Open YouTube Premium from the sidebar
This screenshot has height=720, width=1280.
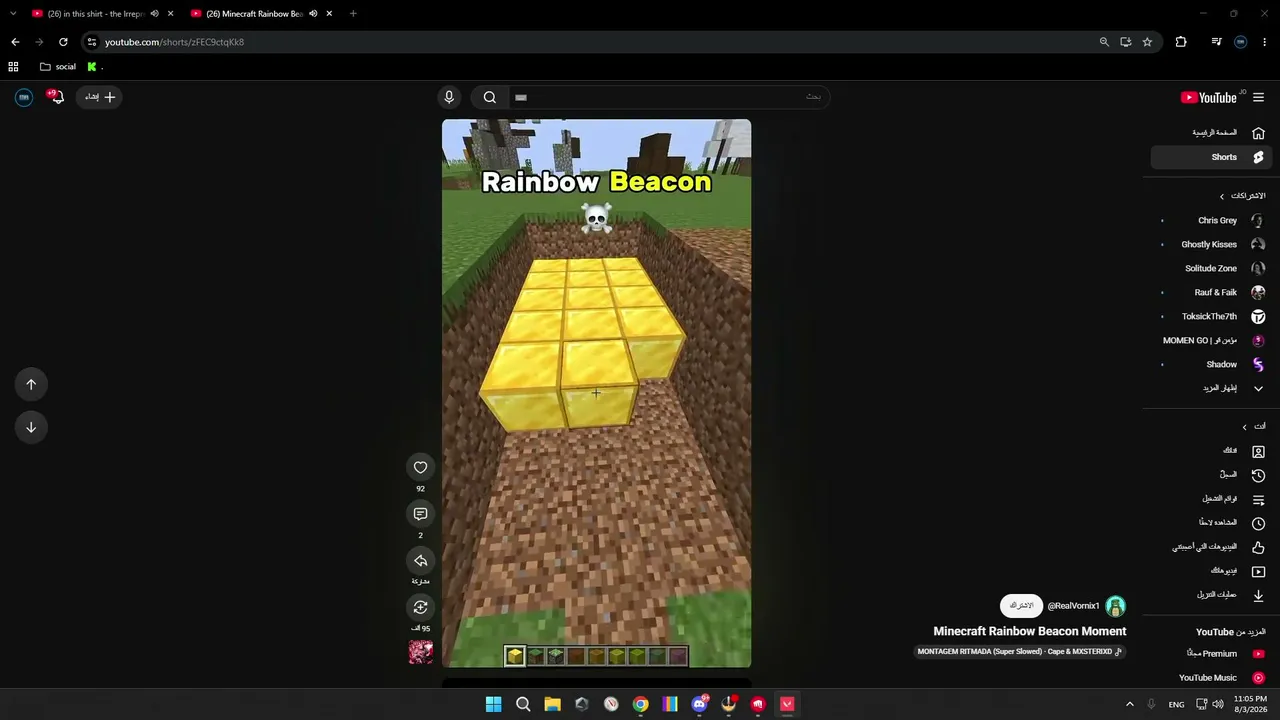[1211, 654]
